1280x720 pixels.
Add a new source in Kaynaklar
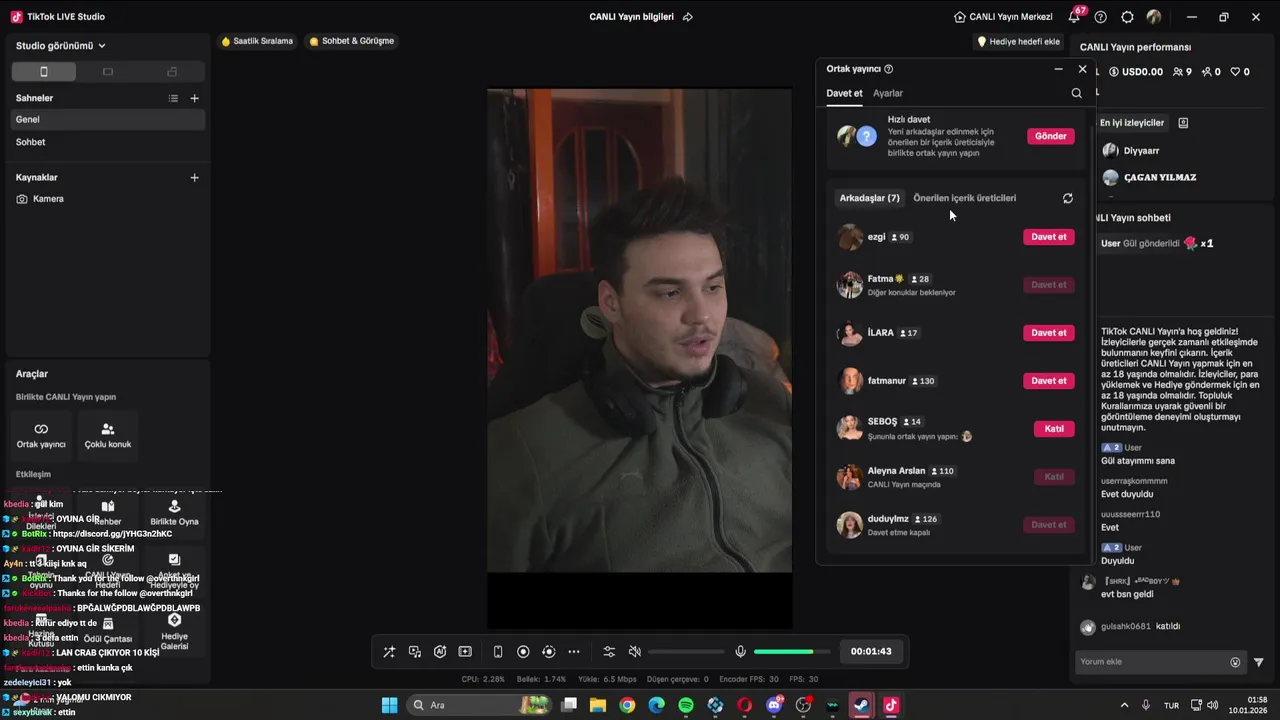click(194, 177)
